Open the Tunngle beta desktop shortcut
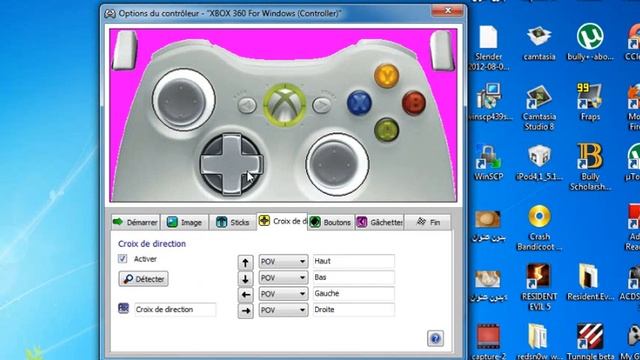The height and width of the screenshot is (360, 640). coord(590,341)
